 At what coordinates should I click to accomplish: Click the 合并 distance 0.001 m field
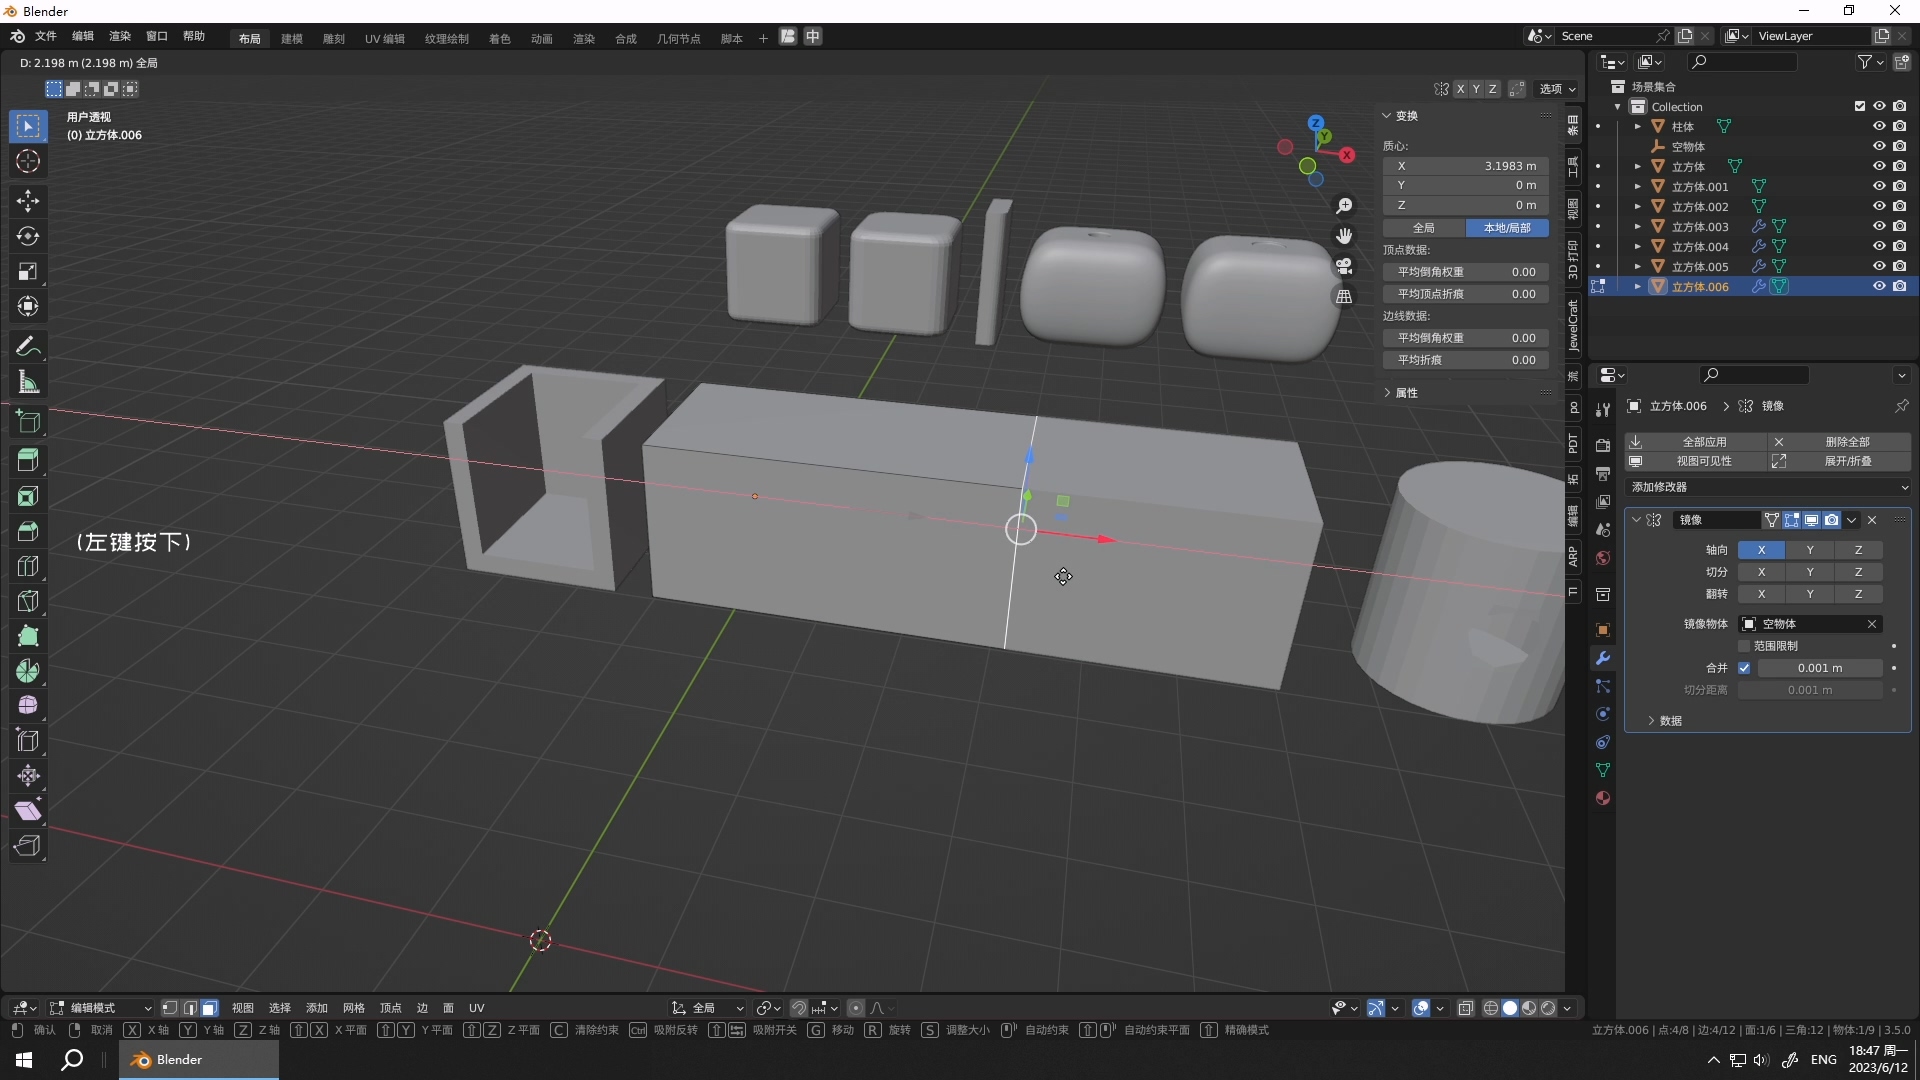click(1819, 668)
